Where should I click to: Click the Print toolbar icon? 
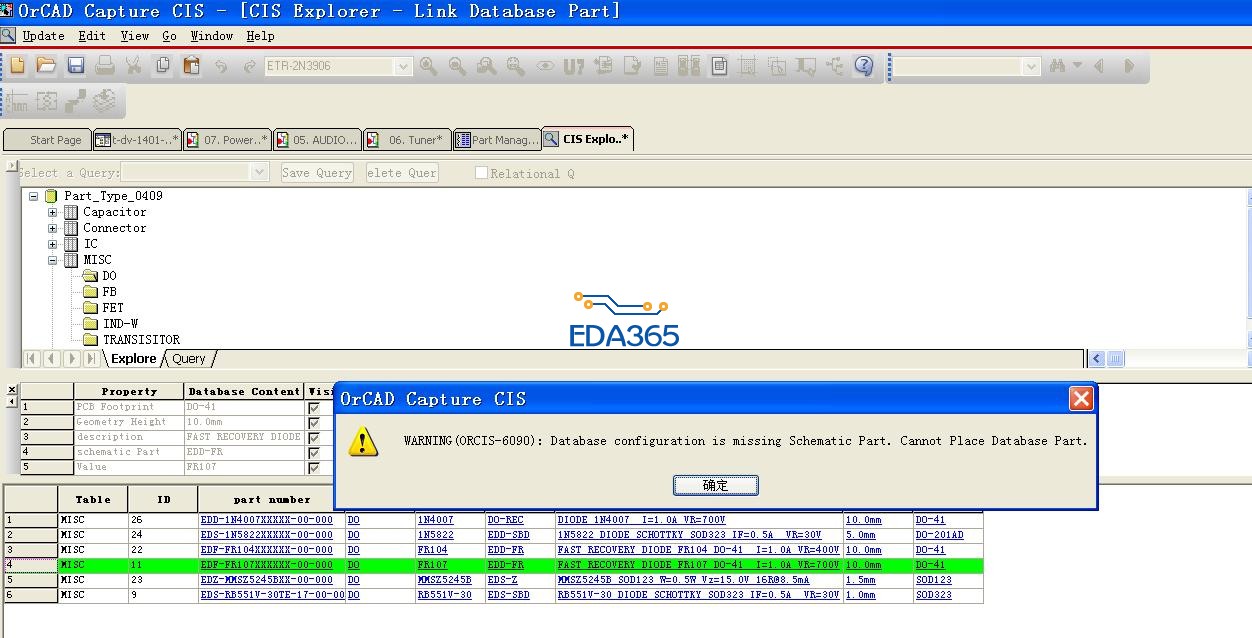104,66
